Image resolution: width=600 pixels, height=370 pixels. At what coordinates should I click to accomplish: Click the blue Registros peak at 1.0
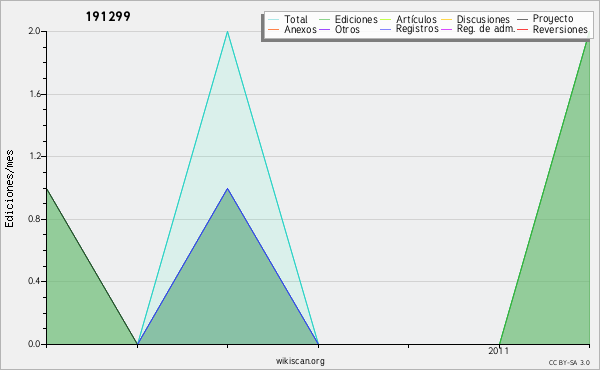click(x=228, y=188)
